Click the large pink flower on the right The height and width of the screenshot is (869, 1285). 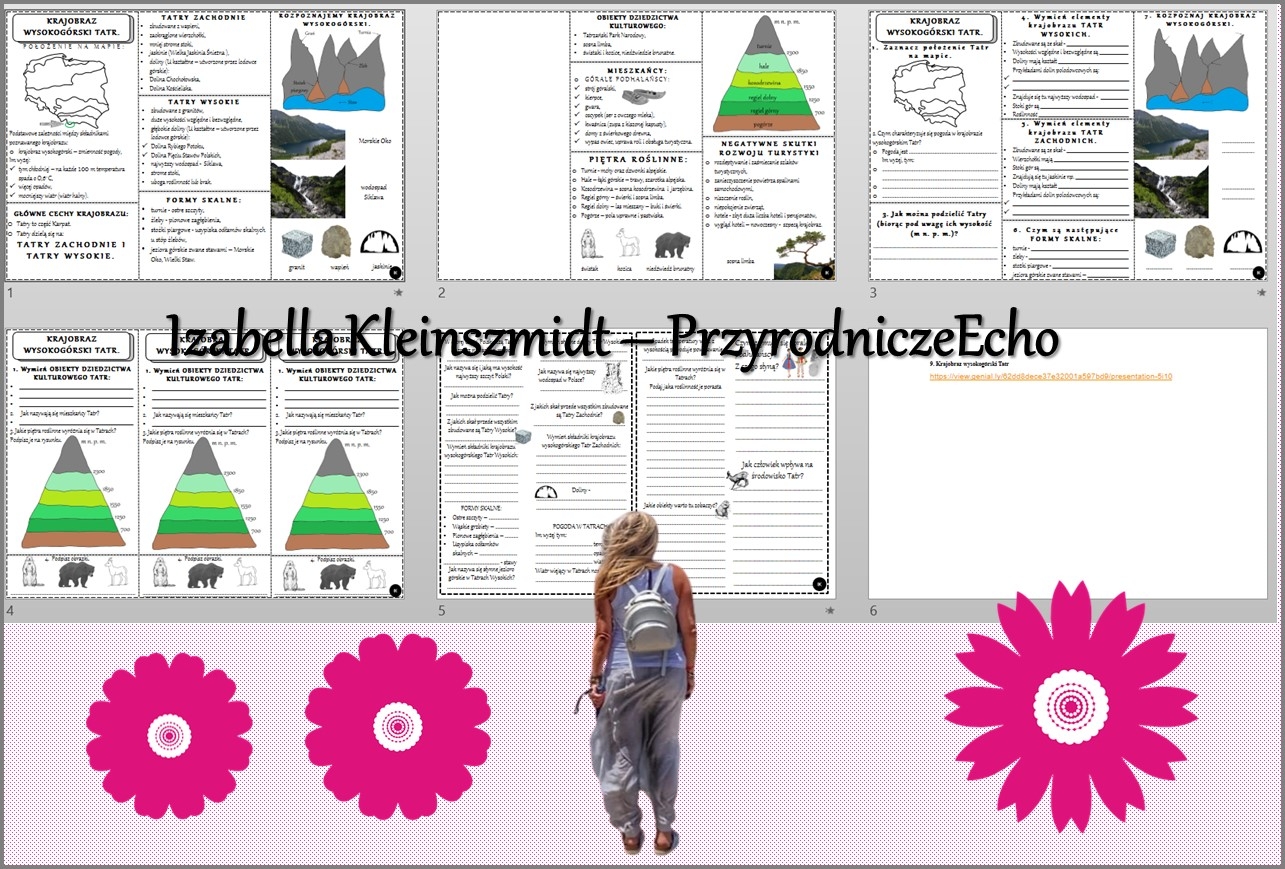coord(1070,698)
